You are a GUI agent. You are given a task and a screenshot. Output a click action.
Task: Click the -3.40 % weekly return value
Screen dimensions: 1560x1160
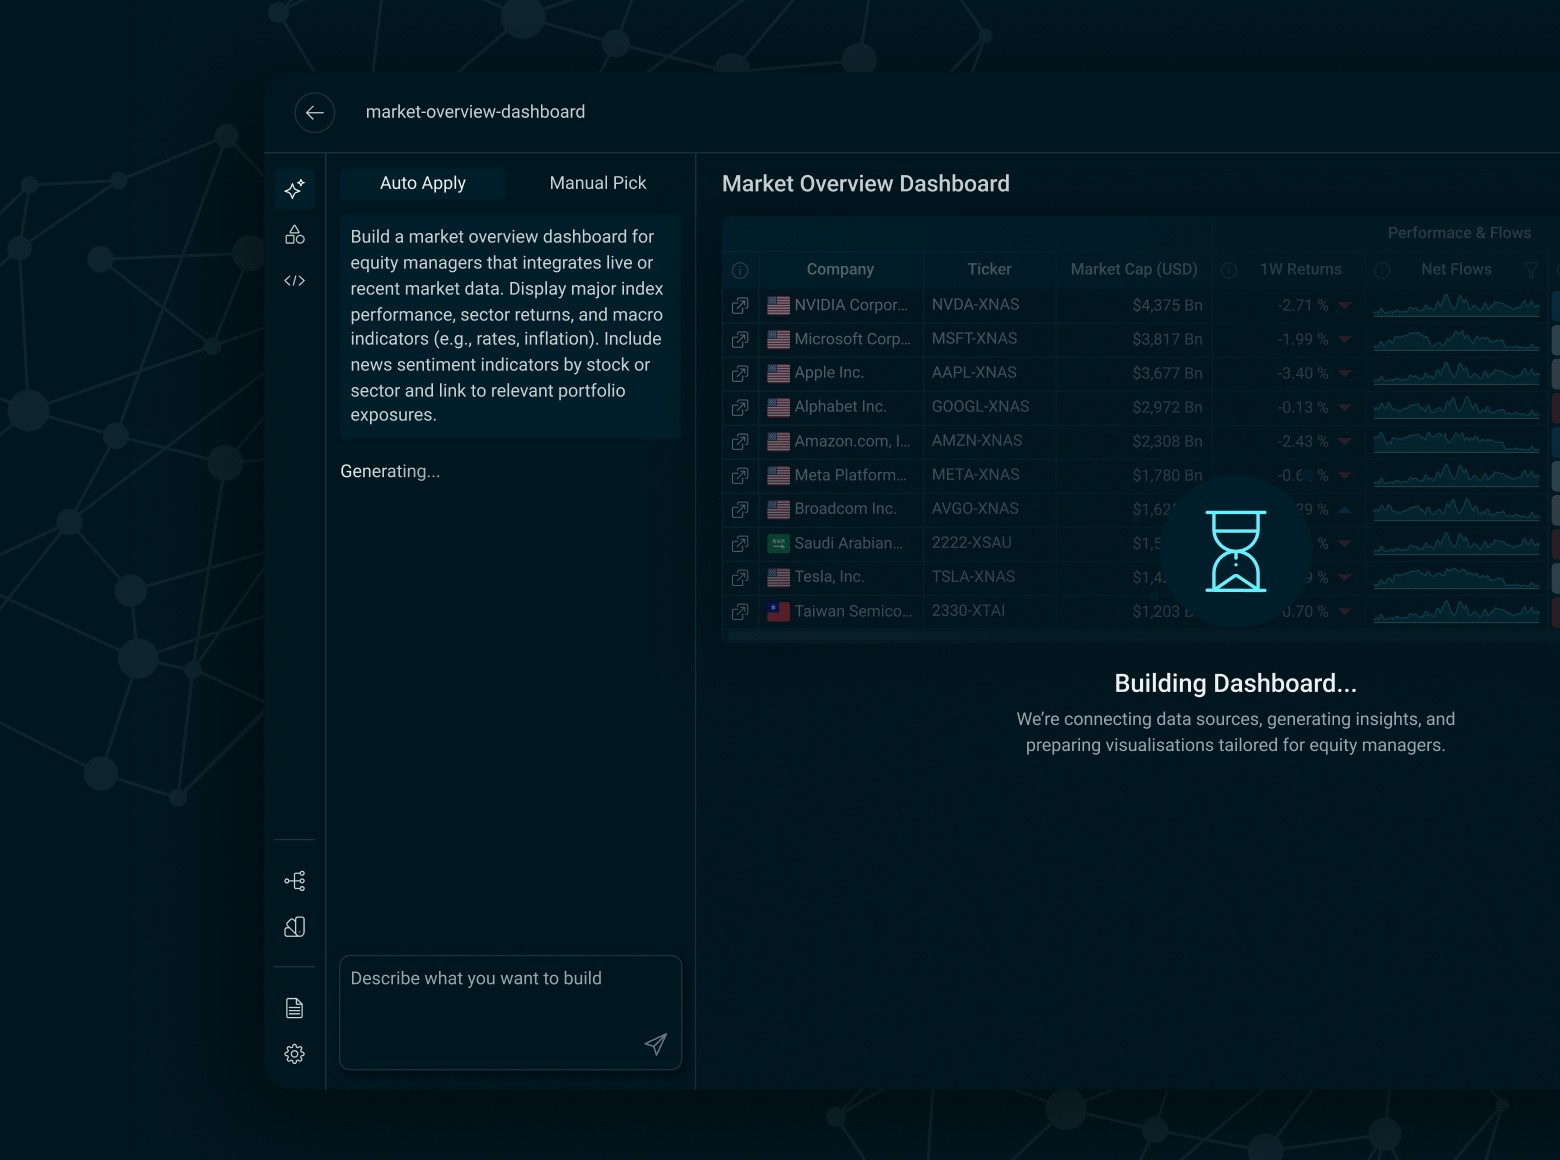(x=1303, y=373)
